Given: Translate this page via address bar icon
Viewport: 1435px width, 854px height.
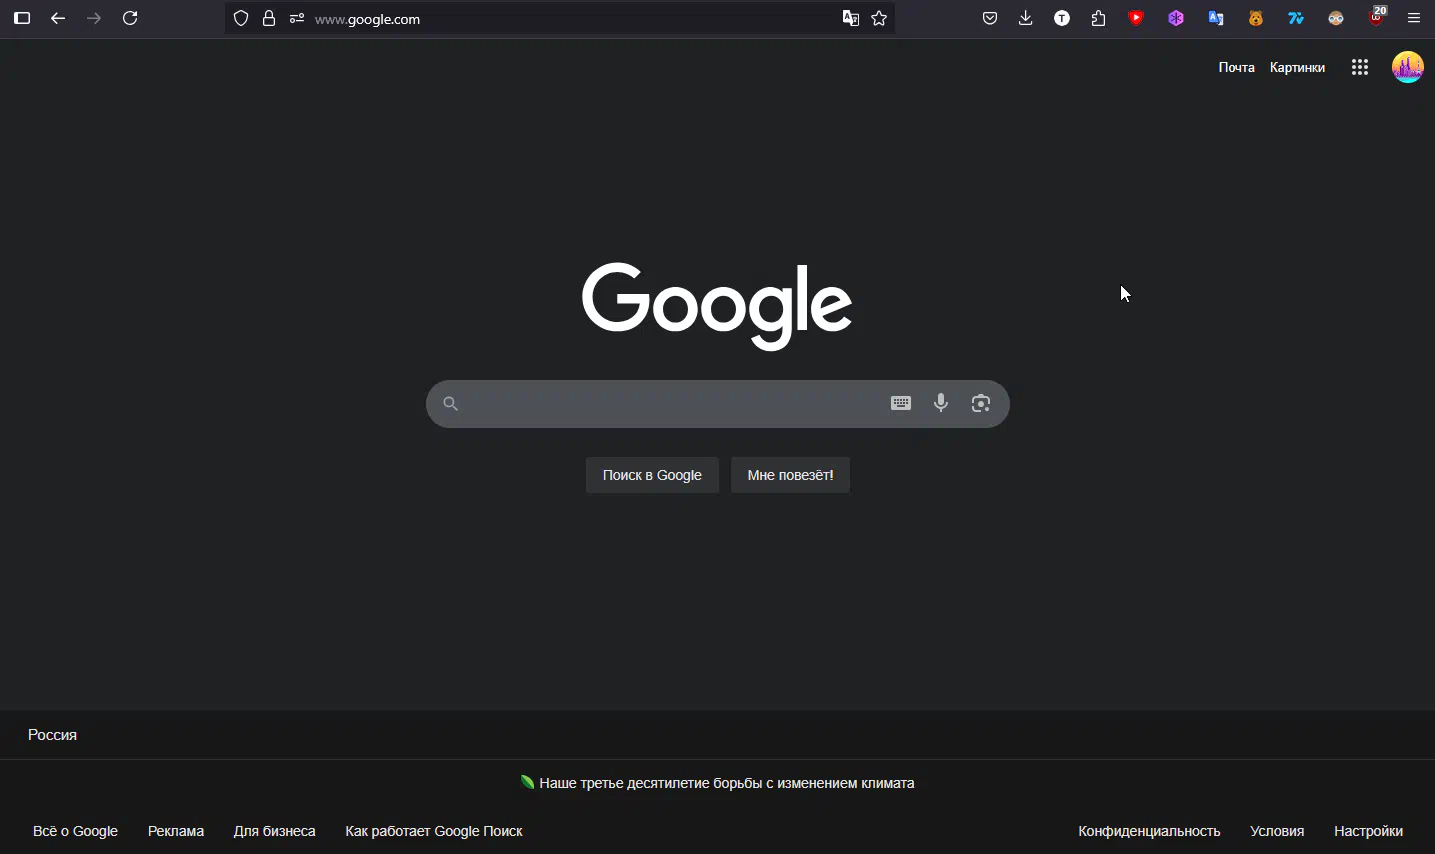Looking at the screenshot, I should (851, 18).
